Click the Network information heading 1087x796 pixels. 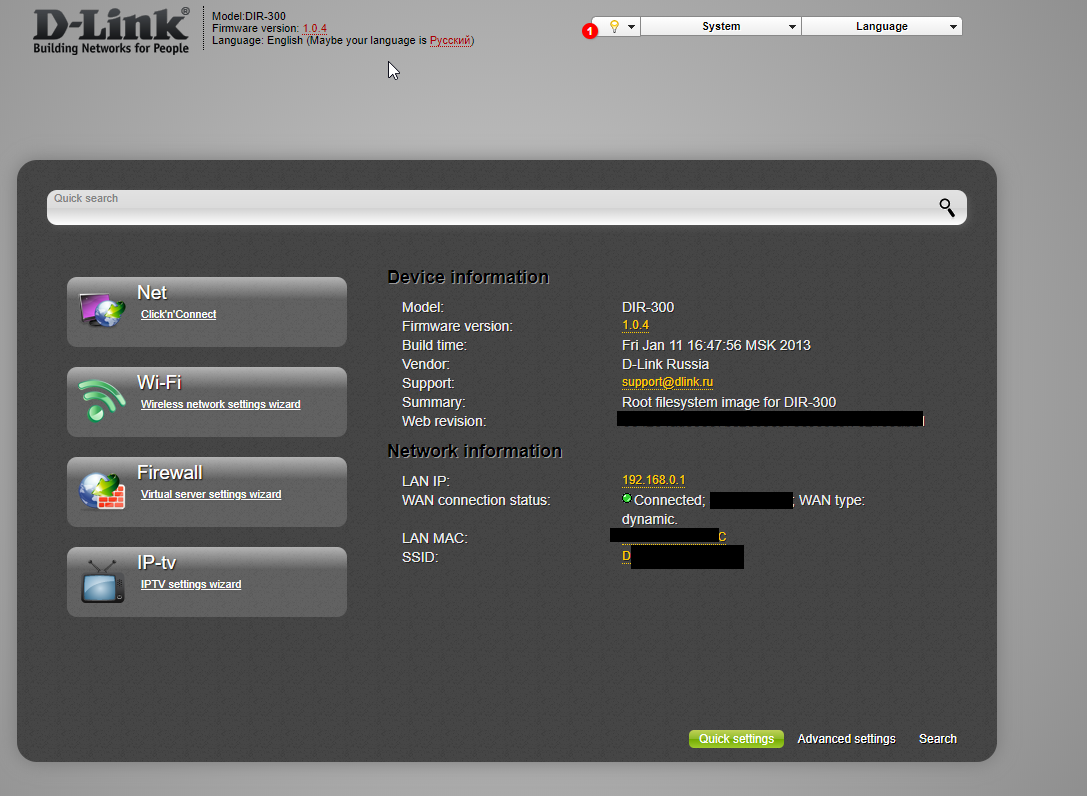click(x=475, y=451)
